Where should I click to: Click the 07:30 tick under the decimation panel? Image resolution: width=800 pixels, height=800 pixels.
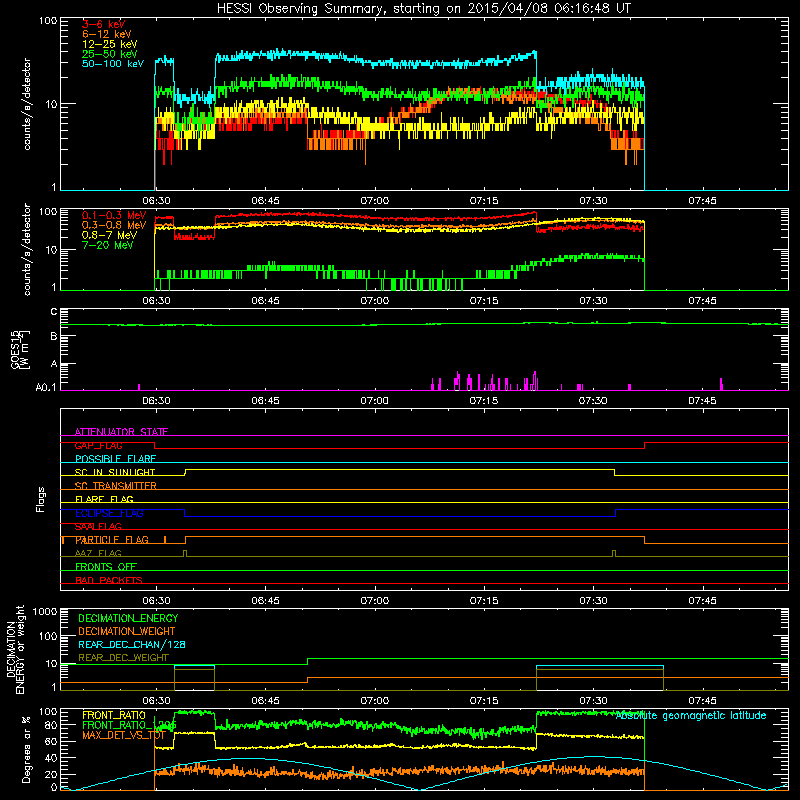tap(593, 701)
